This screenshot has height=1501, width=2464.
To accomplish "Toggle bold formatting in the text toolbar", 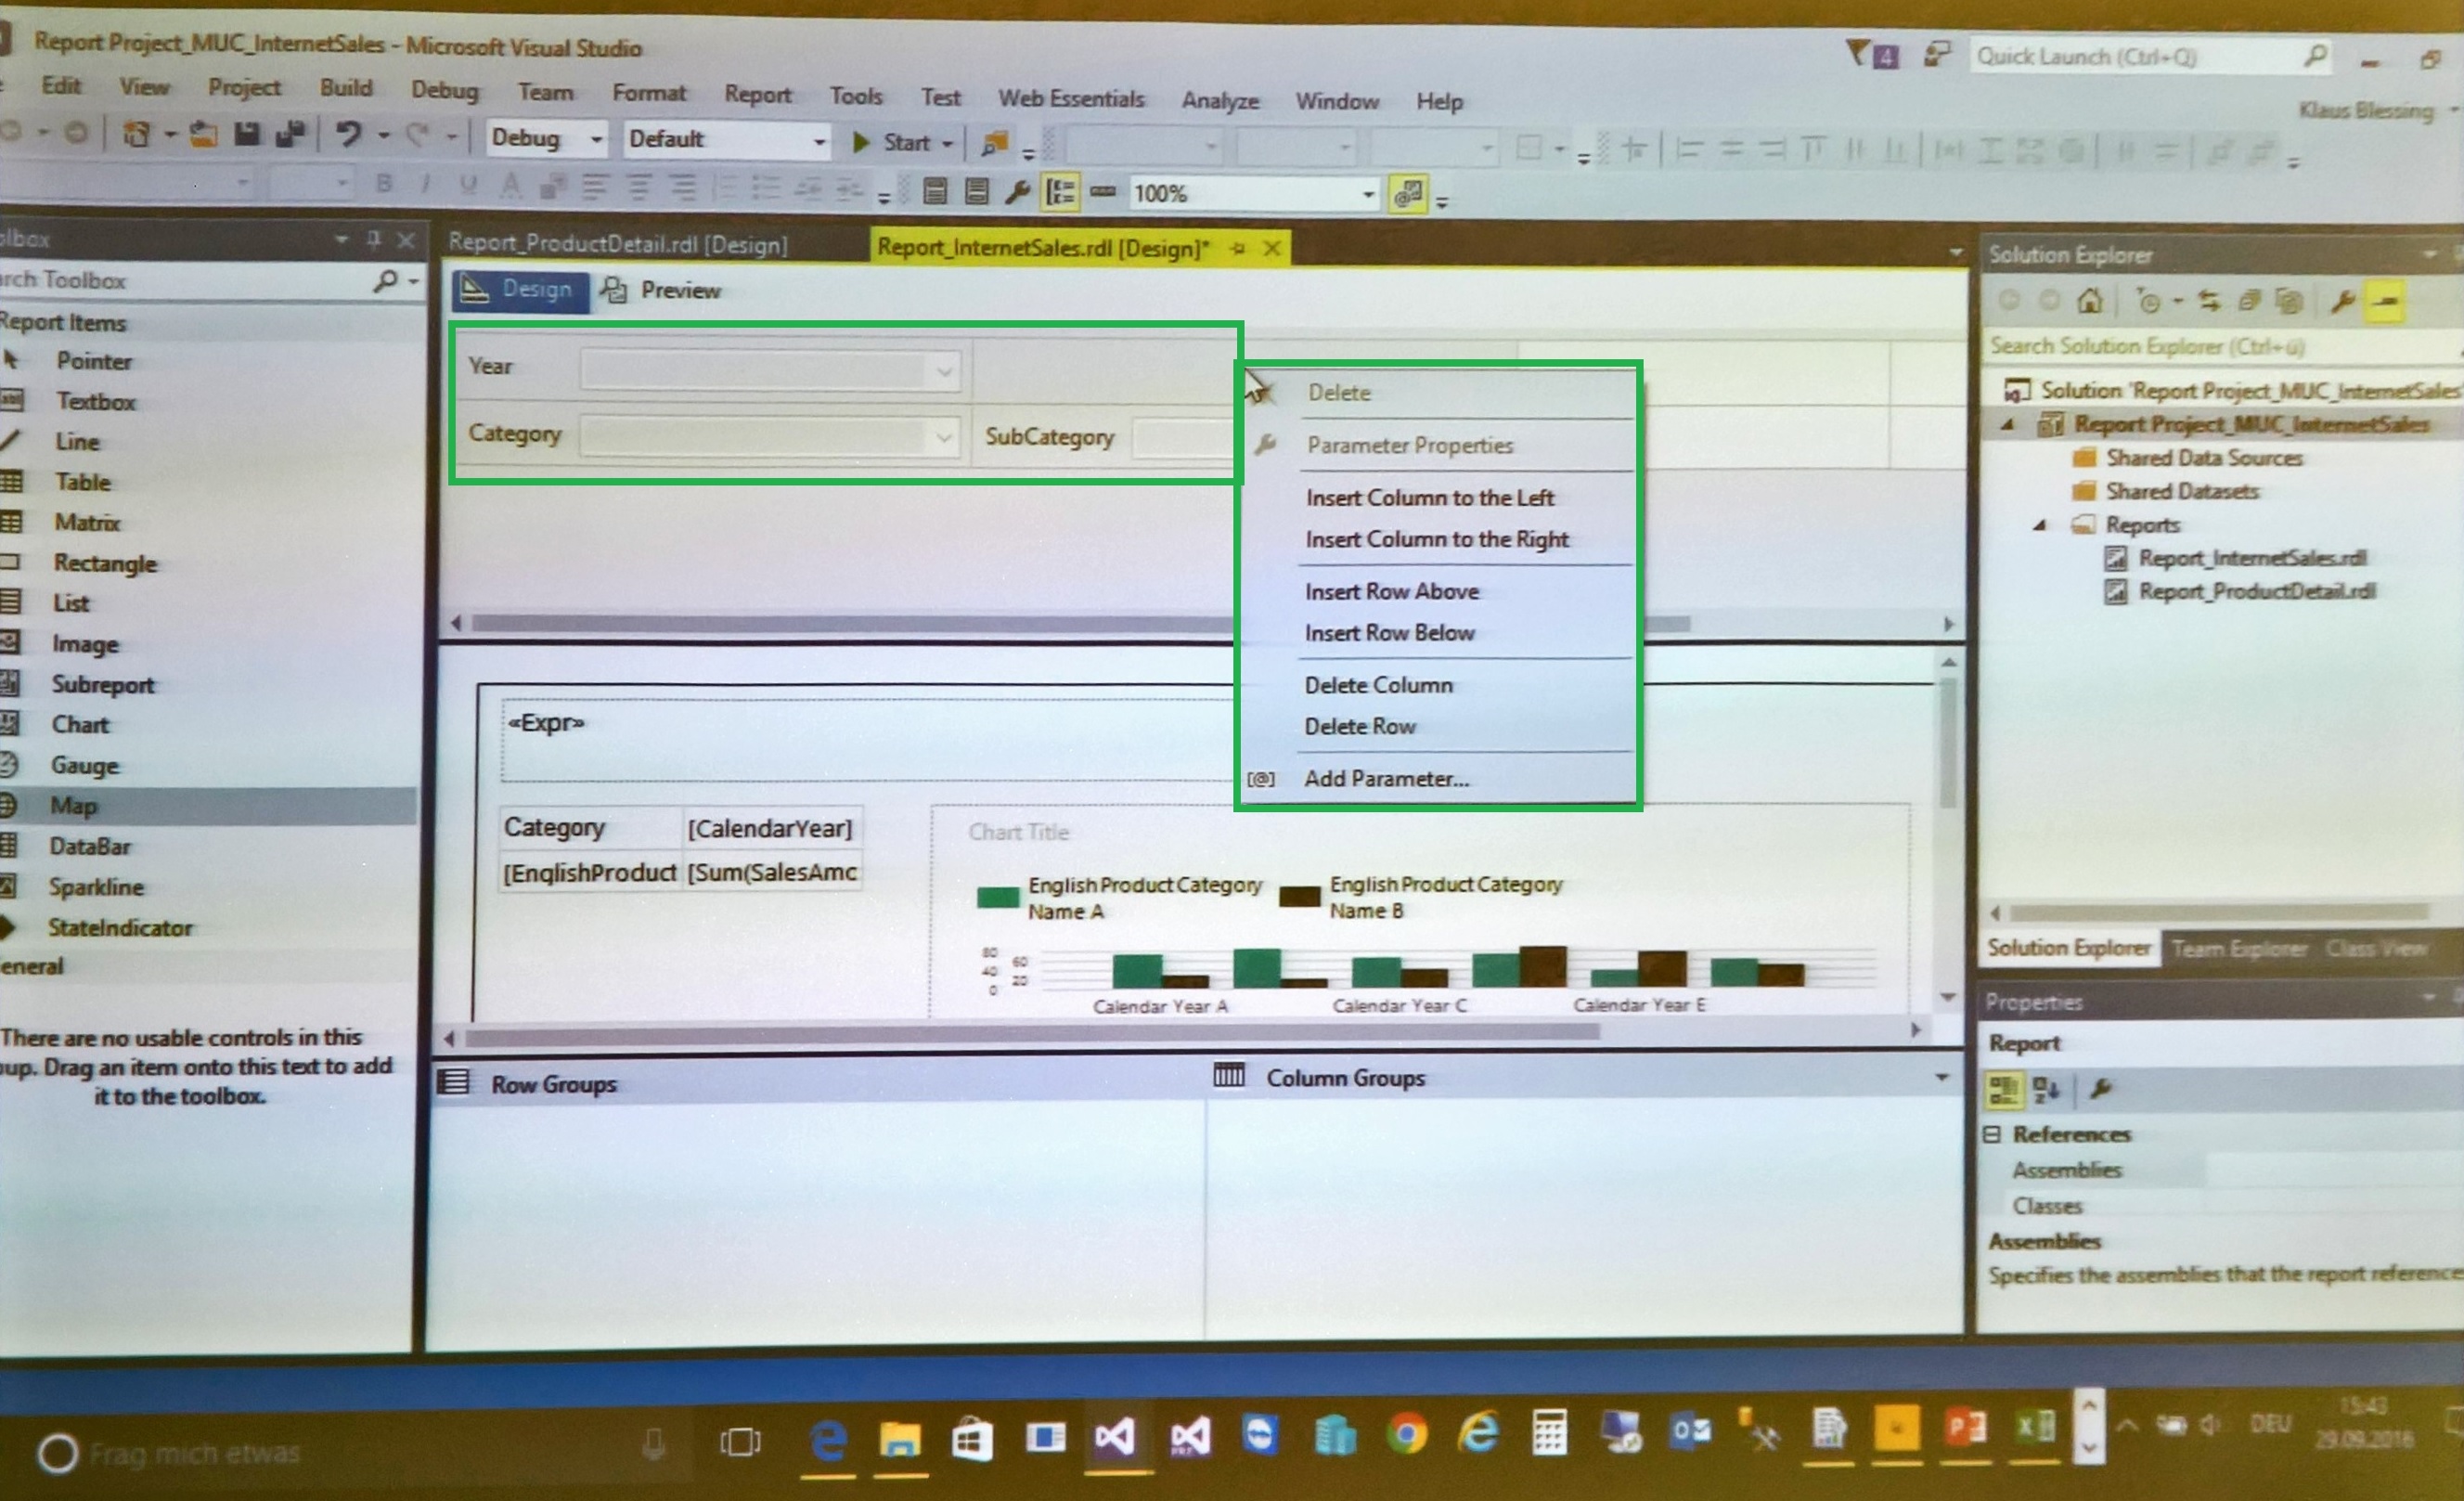I will click(385, 186).
